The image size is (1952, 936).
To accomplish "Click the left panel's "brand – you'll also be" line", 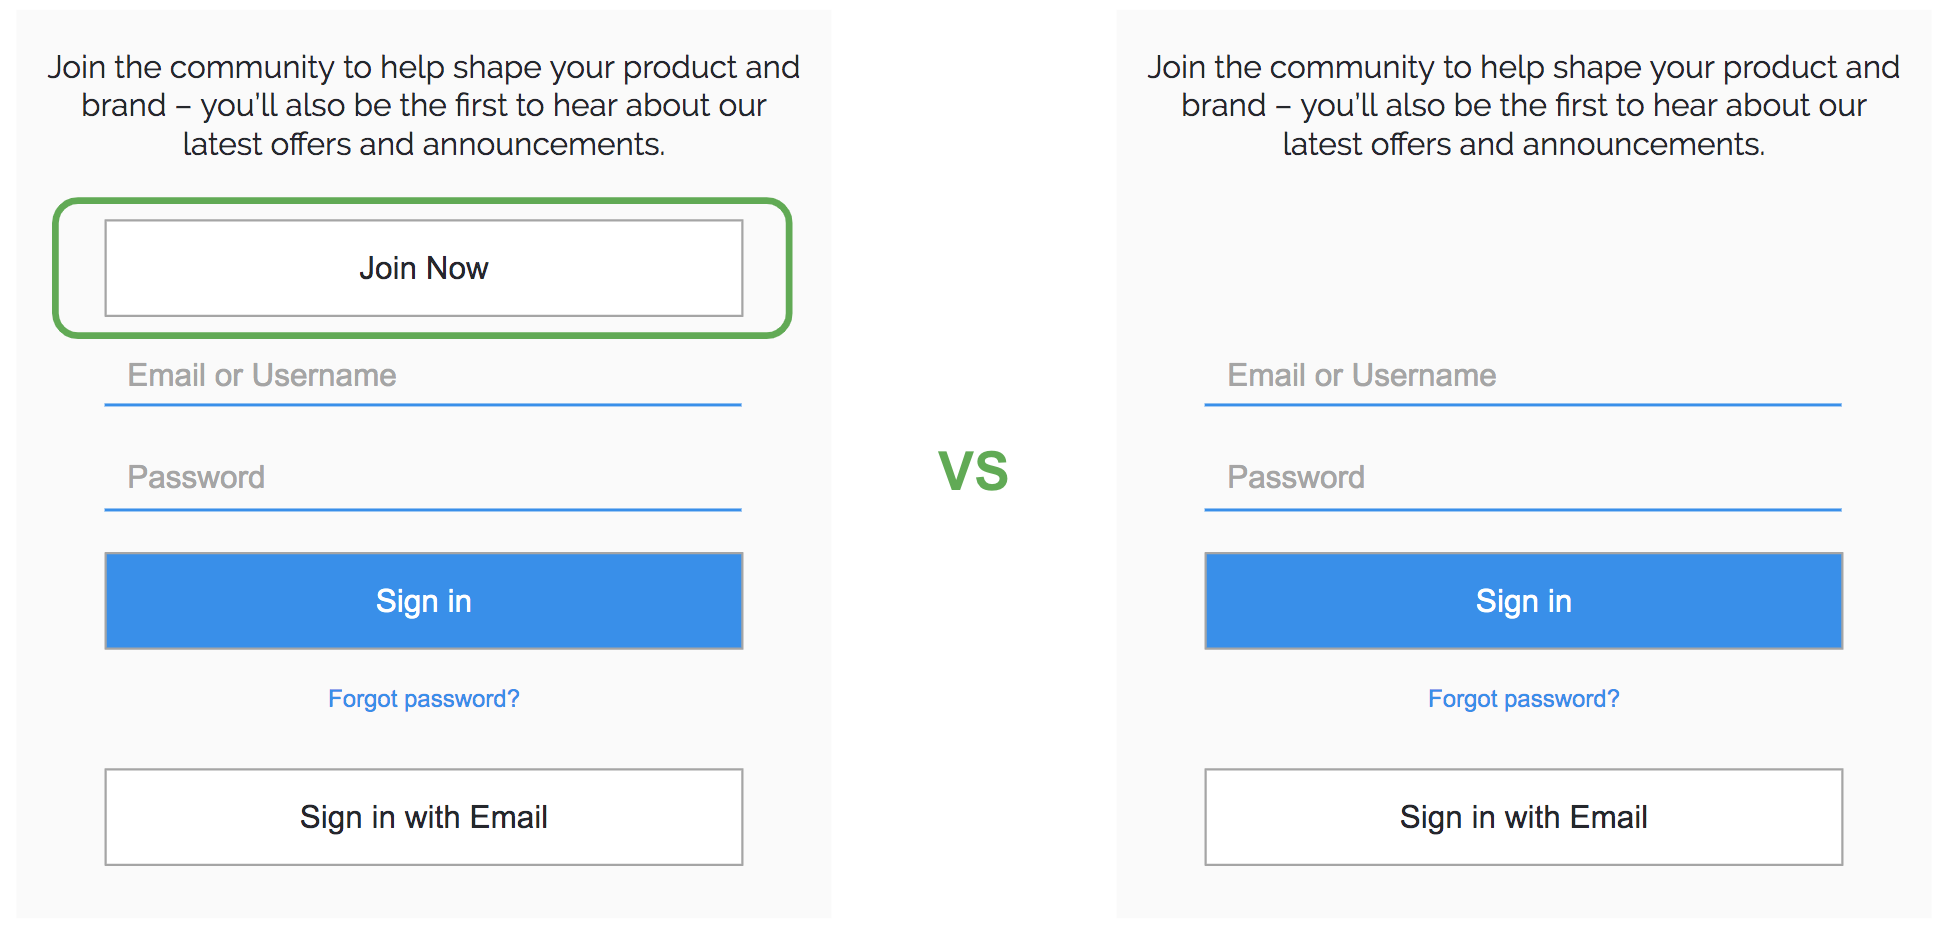I will click(x=423, y=106).
